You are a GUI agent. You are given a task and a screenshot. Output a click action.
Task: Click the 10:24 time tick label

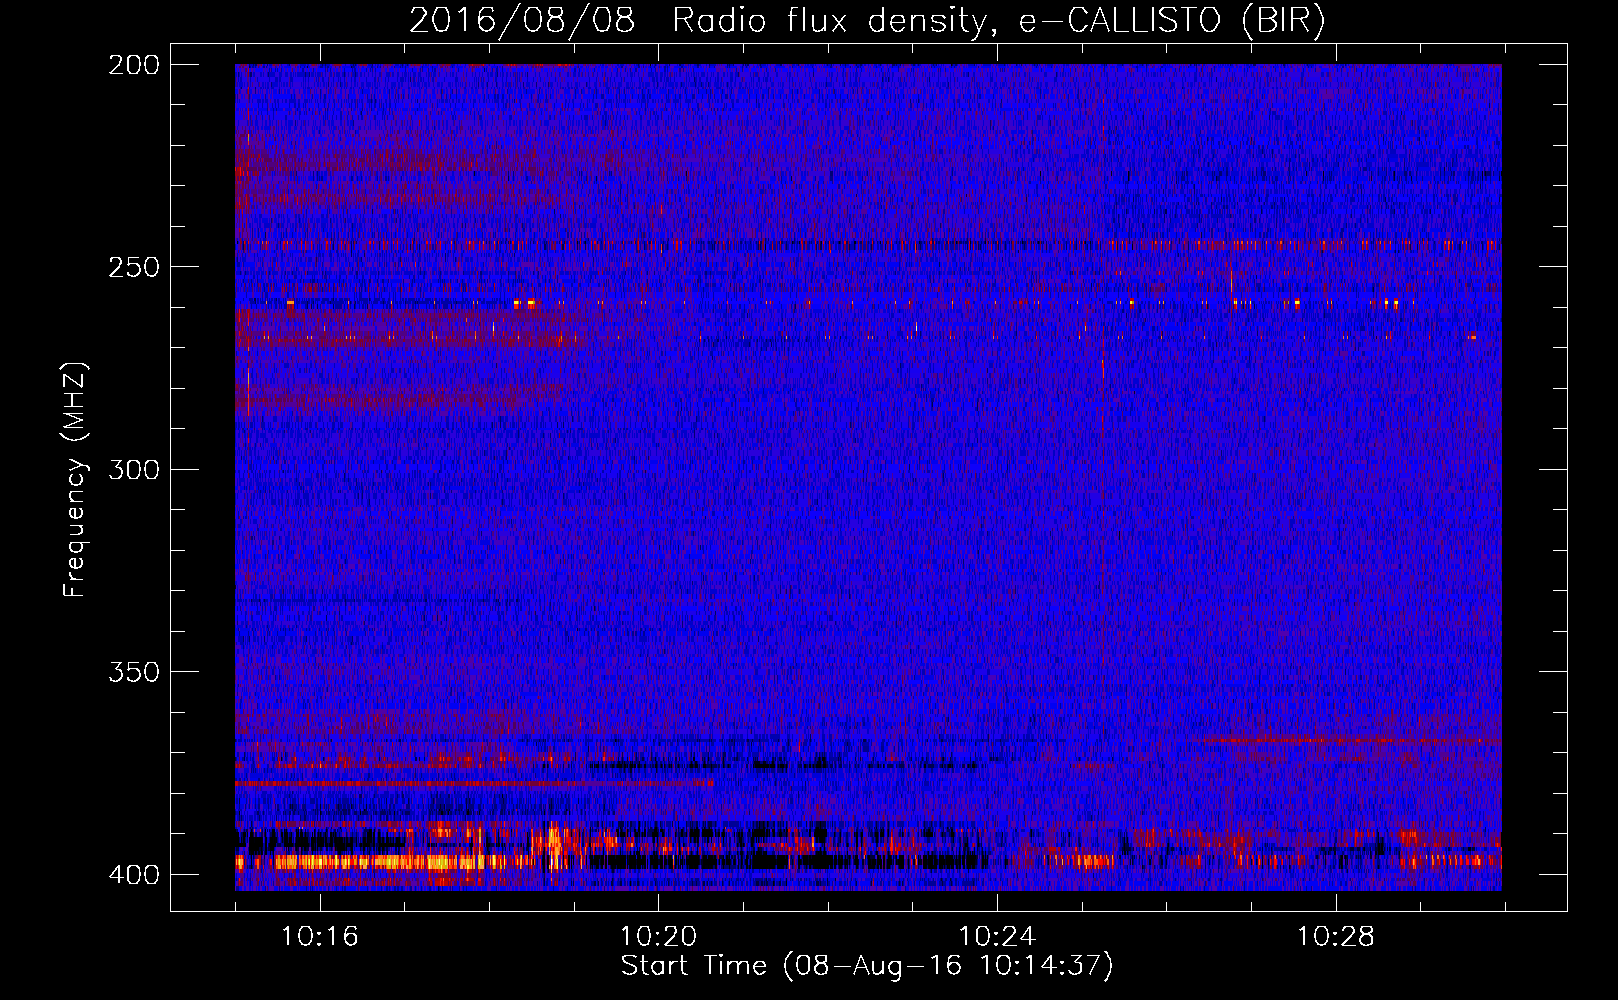click(x=996, y=937)
